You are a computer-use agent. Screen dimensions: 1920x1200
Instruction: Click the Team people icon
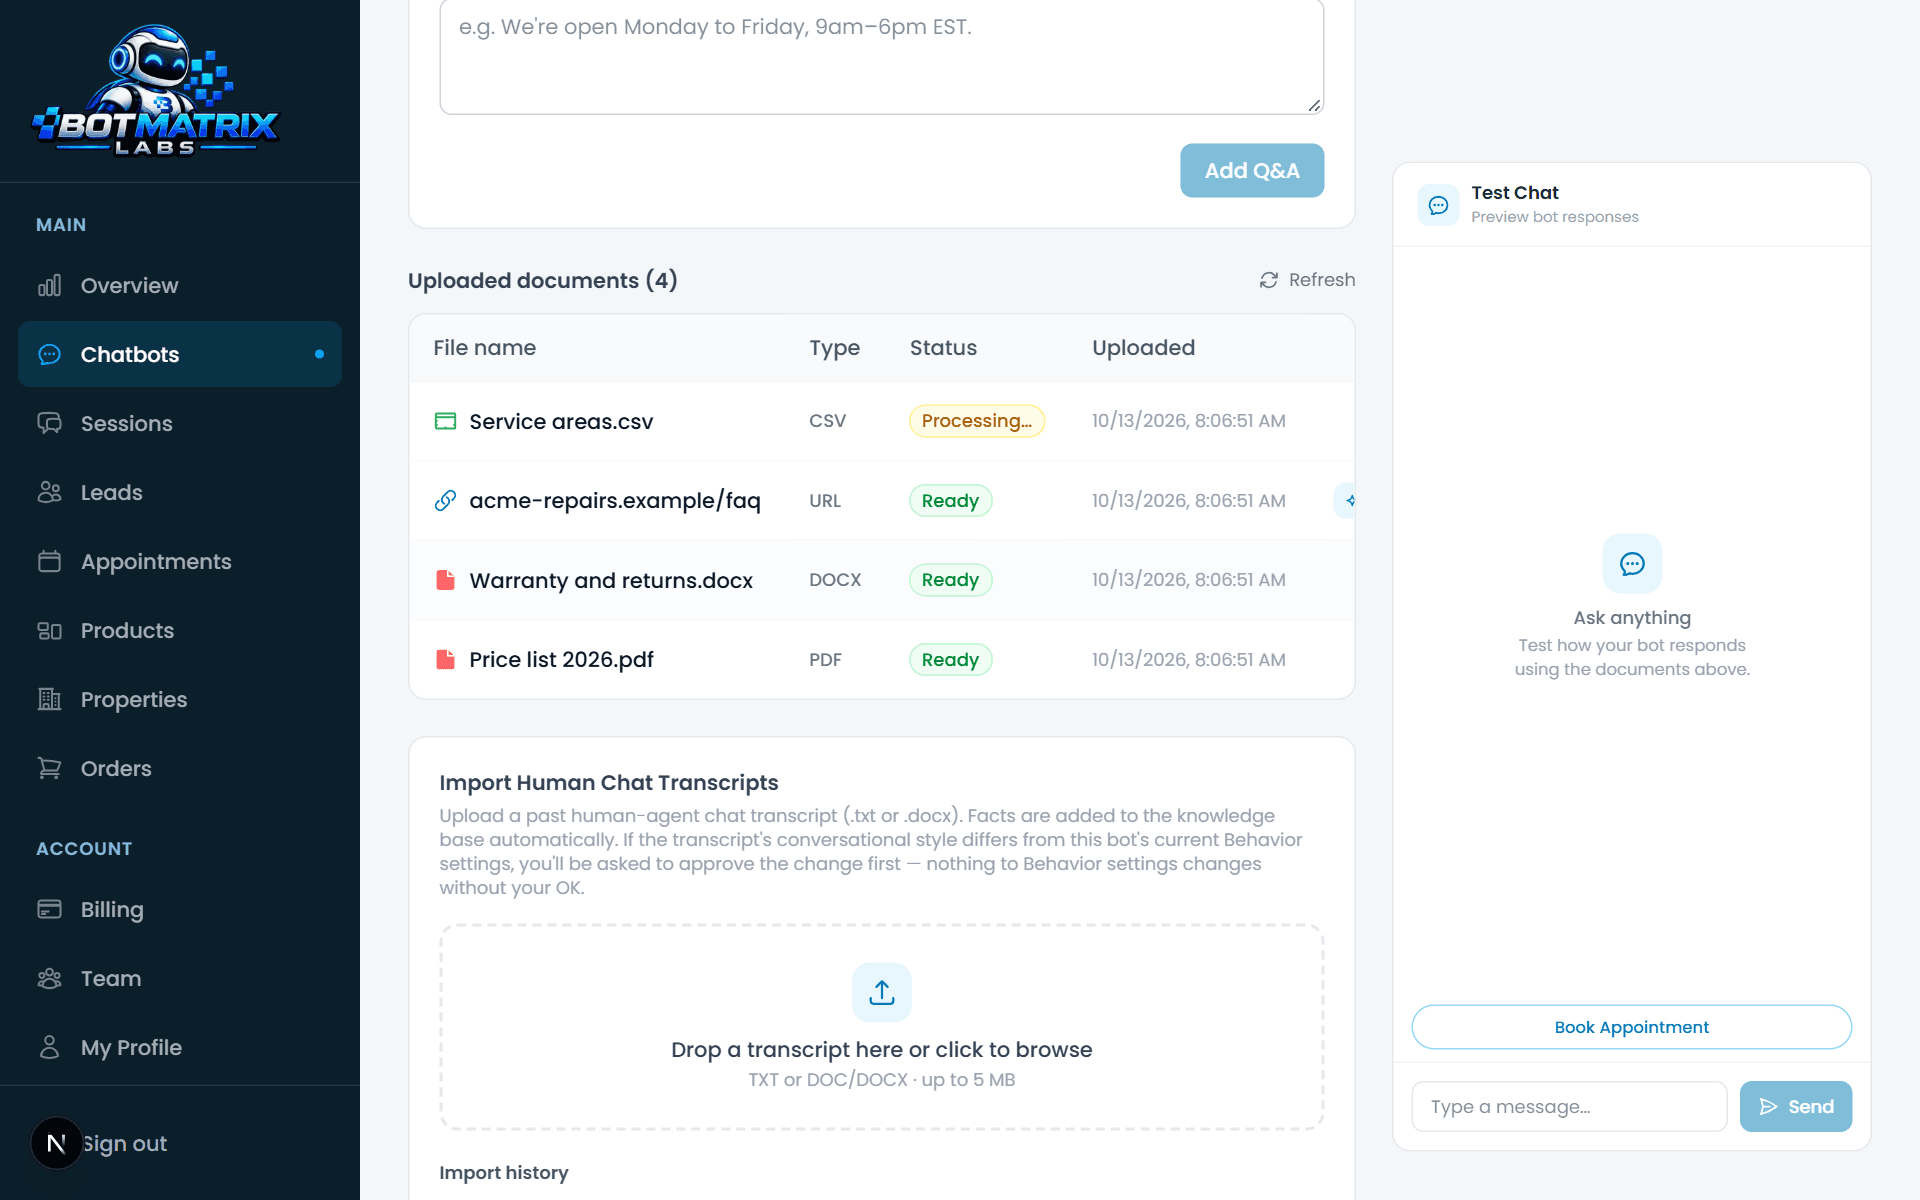[49, 978]
